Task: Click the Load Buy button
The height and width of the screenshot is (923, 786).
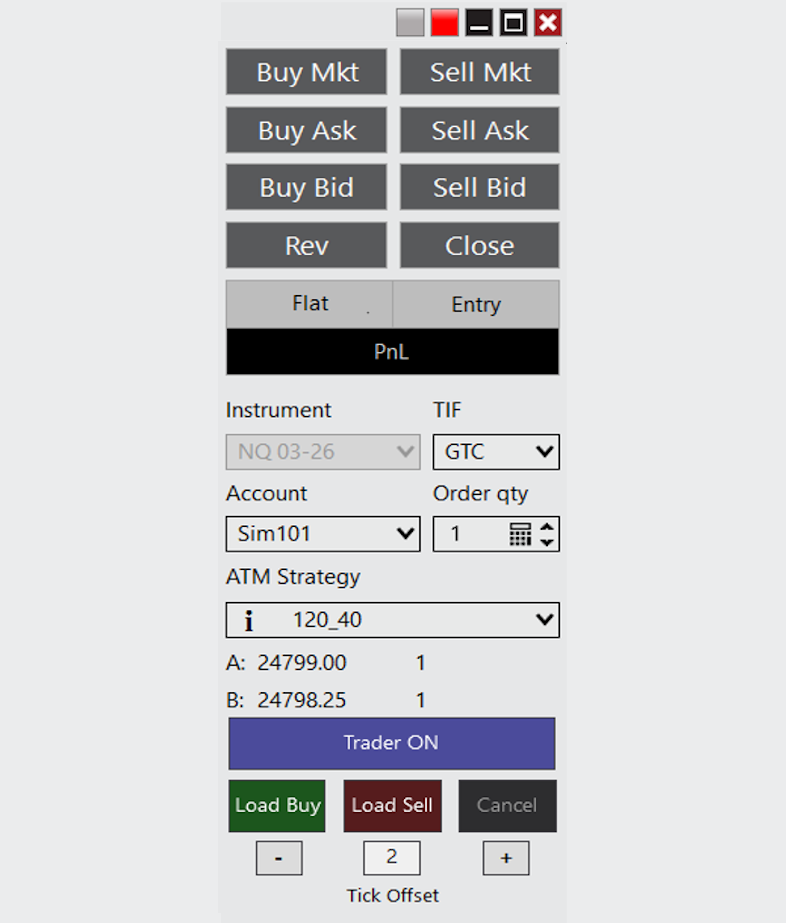Action: tap(278, 805)
